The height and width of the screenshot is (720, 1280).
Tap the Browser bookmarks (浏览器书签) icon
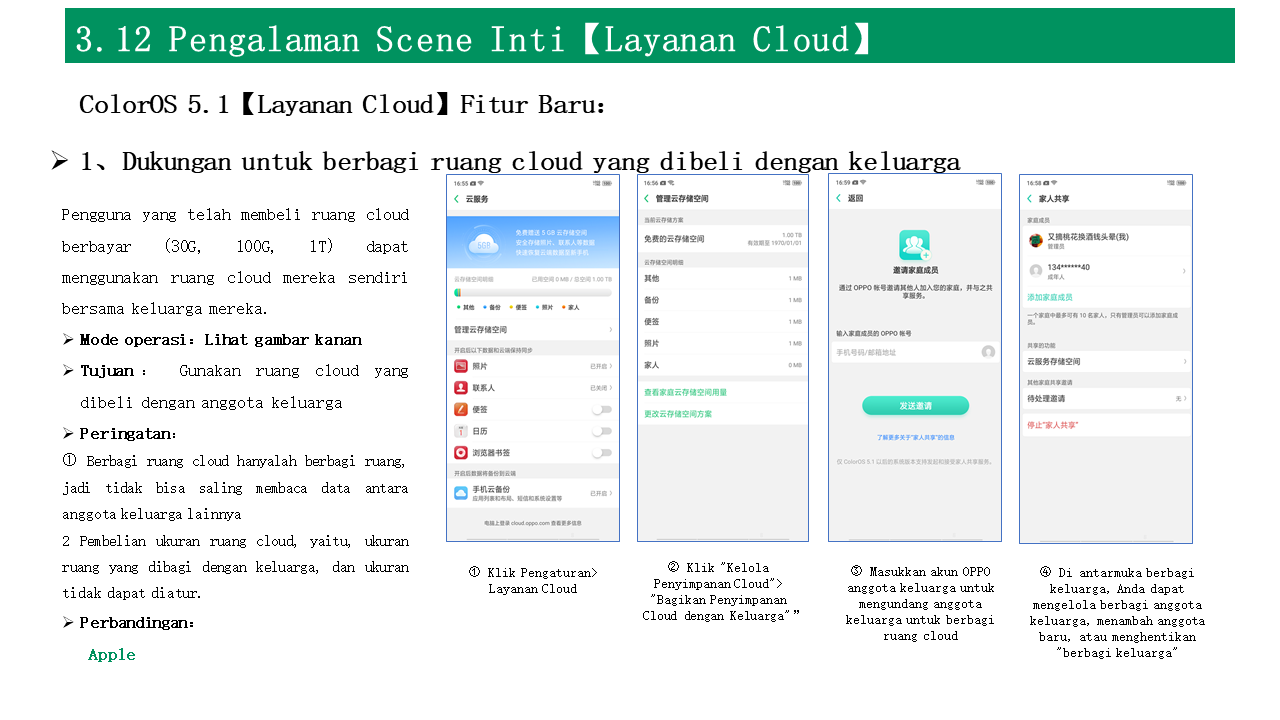pos(461,453)
